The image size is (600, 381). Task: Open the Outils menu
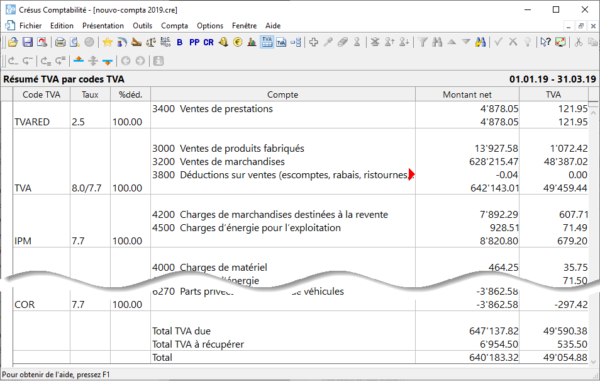[x=142, y=26]
